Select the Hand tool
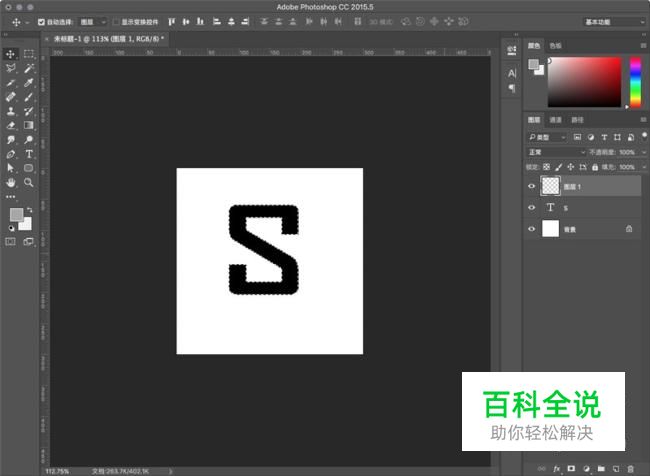Viewport: 650px width, 476px height. [11, 182]
